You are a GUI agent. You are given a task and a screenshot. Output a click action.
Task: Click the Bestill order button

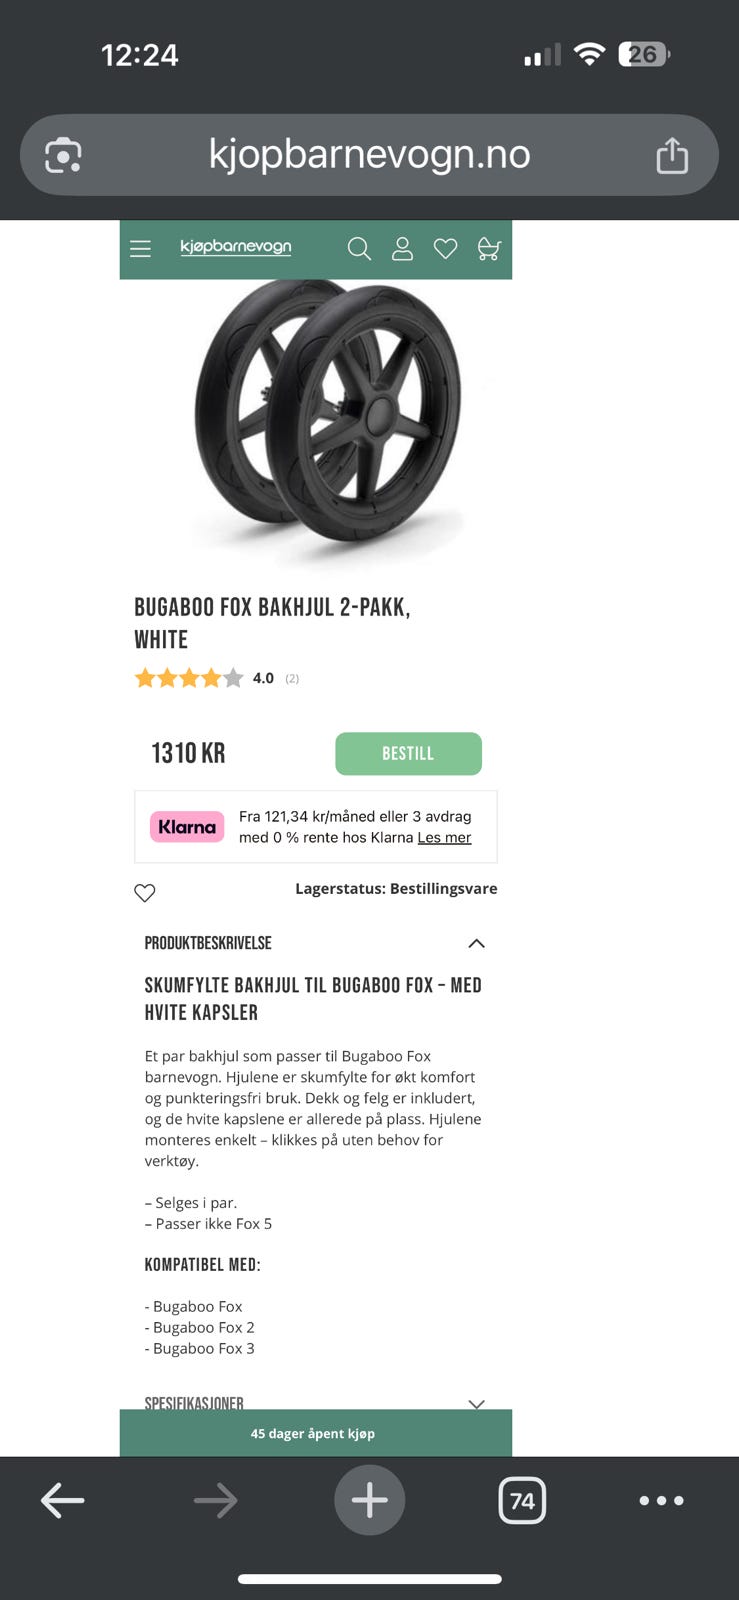click(x=408, y=753)
